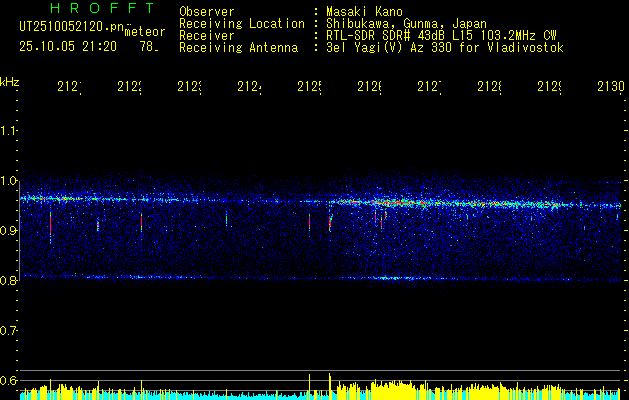Click the 2128 time axis marker
The width and height of the screenshot is (629, 400).
(x=489, y=86)
